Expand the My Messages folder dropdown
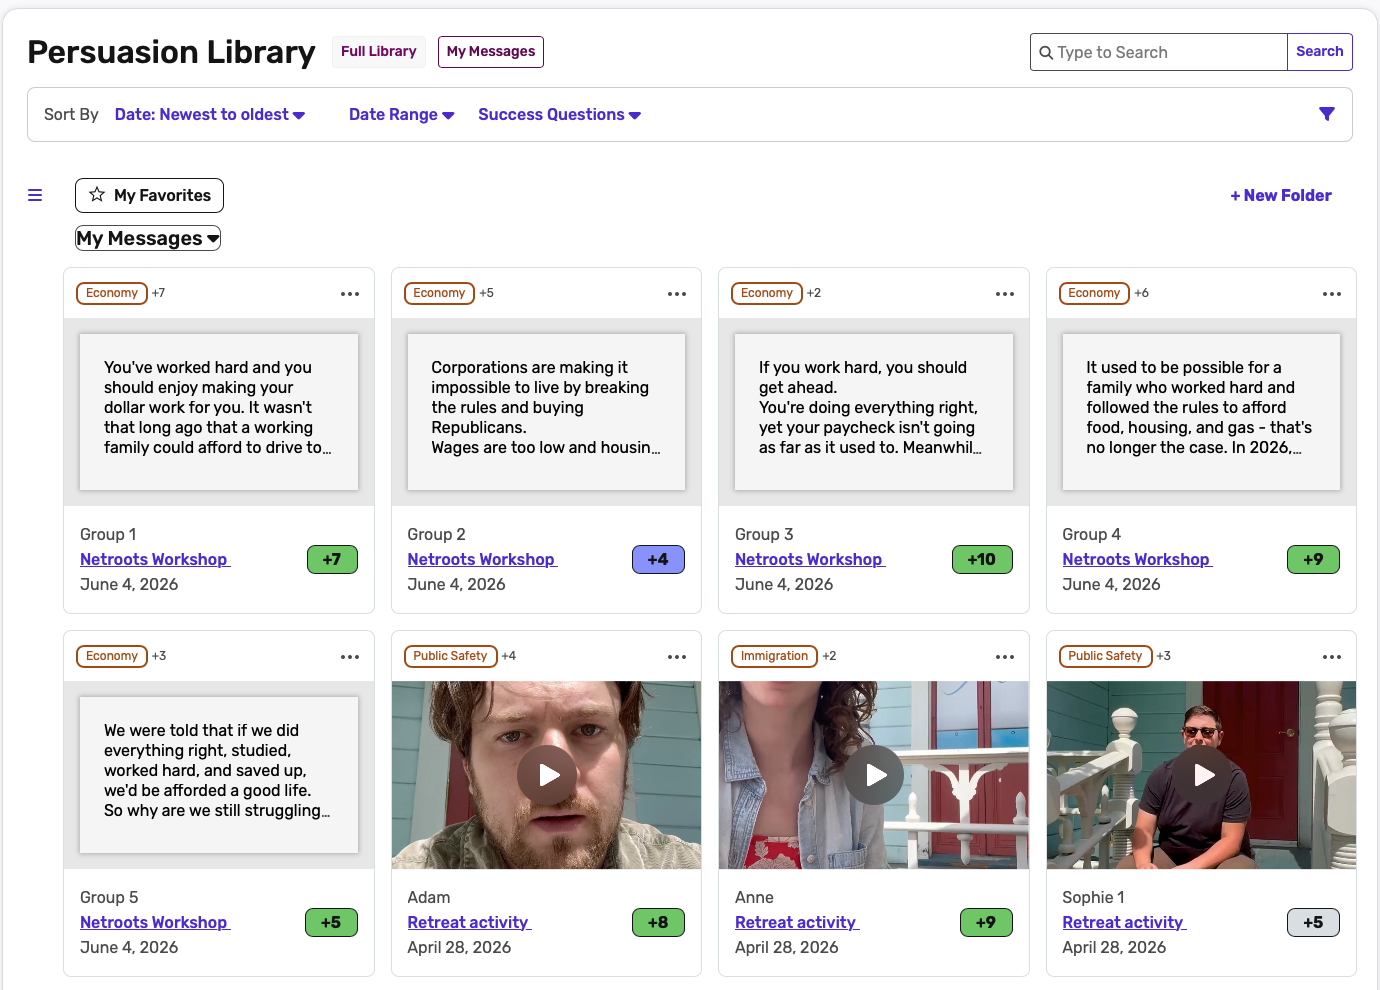Screen dimensions: 1380x990 tap(148, 238)
